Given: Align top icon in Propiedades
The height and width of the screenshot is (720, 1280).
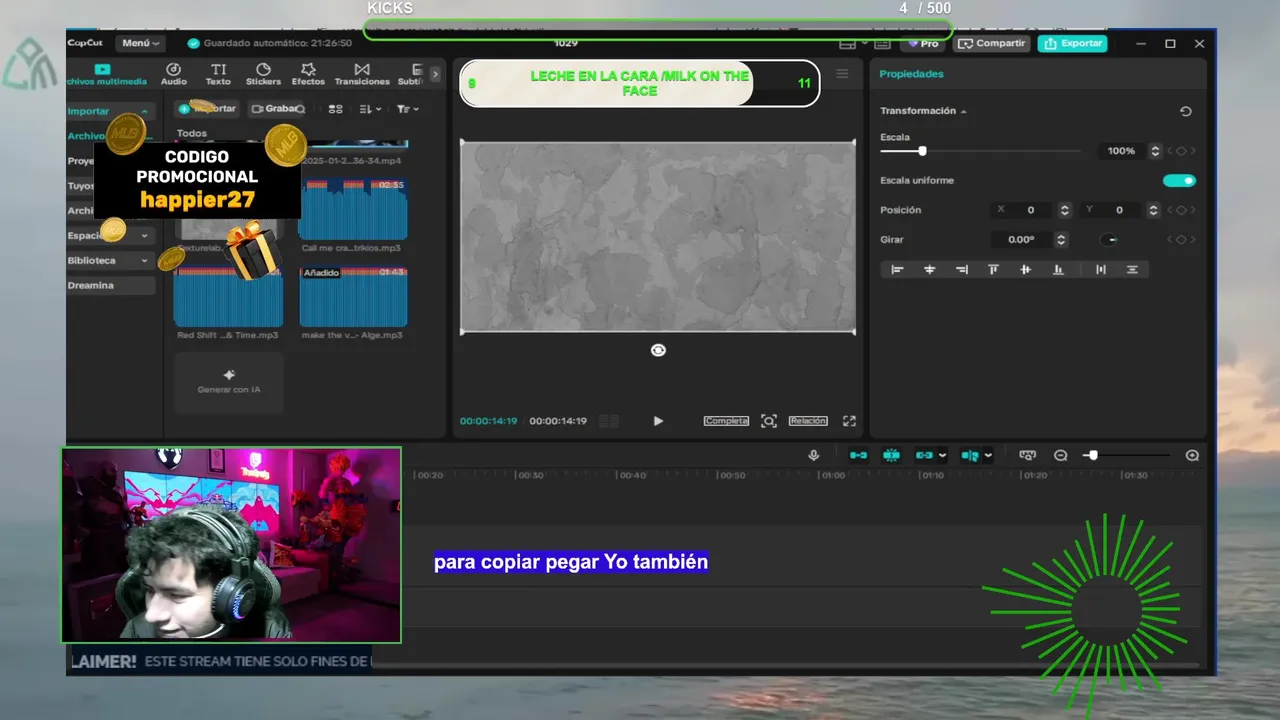Looking at the screenshot, I should tap(993, 269).
